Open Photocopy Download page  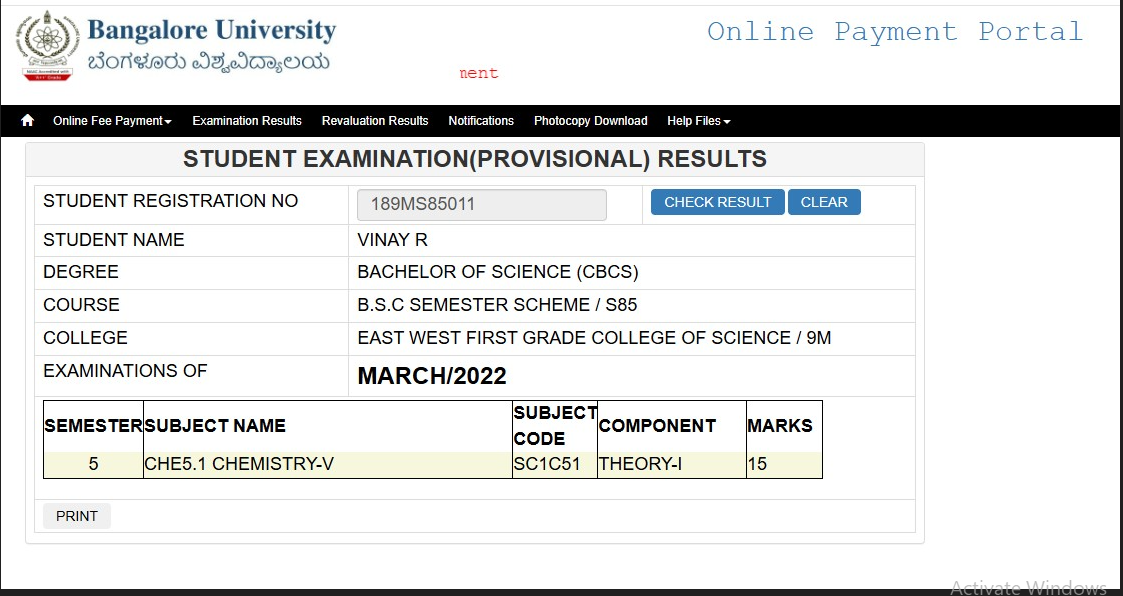pyautogui.click(x=591, y=121)
